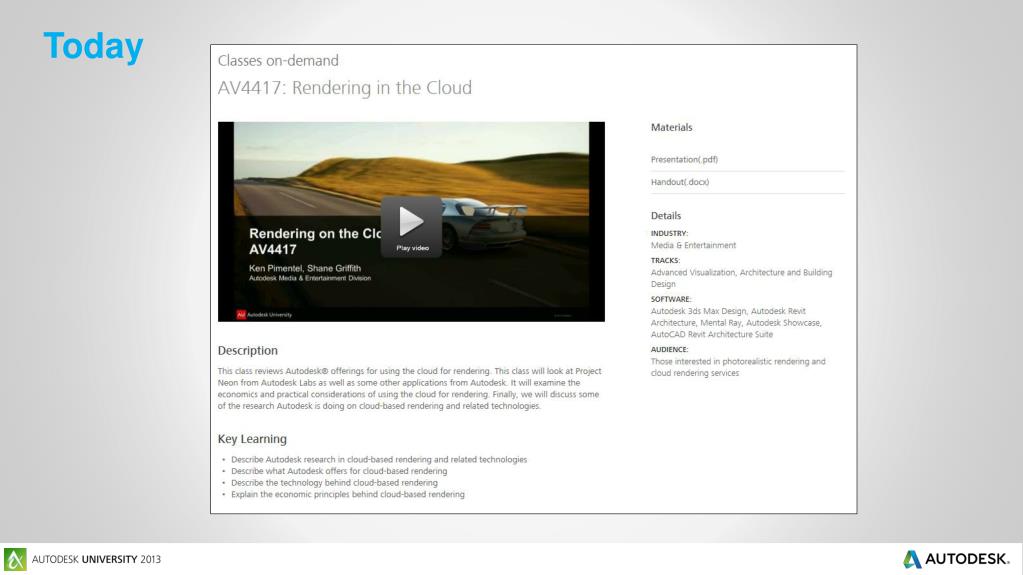
Task: Click the 'Materials' section heading
Action: (x=671, y=127)
